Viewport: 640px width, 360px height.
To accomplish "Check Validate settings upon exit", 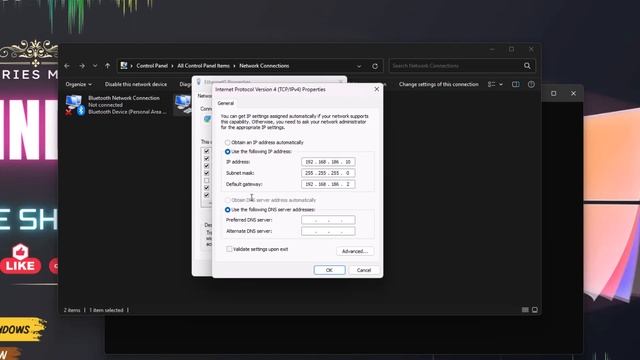I will coord(229,249).
